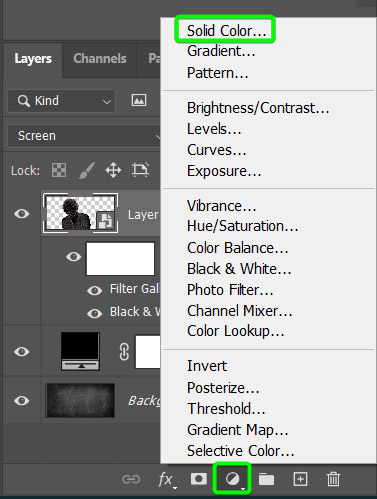The image size is (377, 499).
Task: Select Color Lookup adjustment
Action: pos(236,331)
